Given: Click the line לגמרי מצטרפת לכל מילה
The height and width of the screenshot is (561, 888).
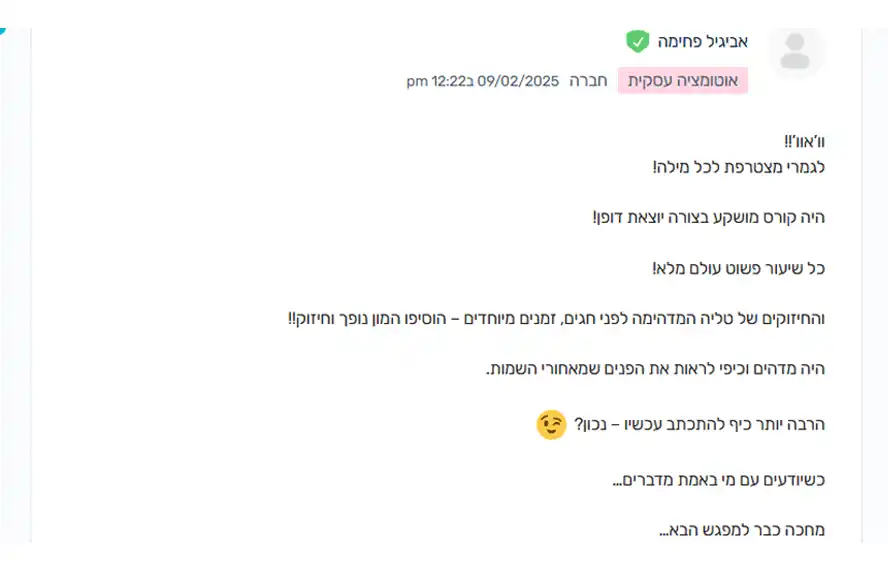Looking at the screenshot, I should tap(738, 168).
